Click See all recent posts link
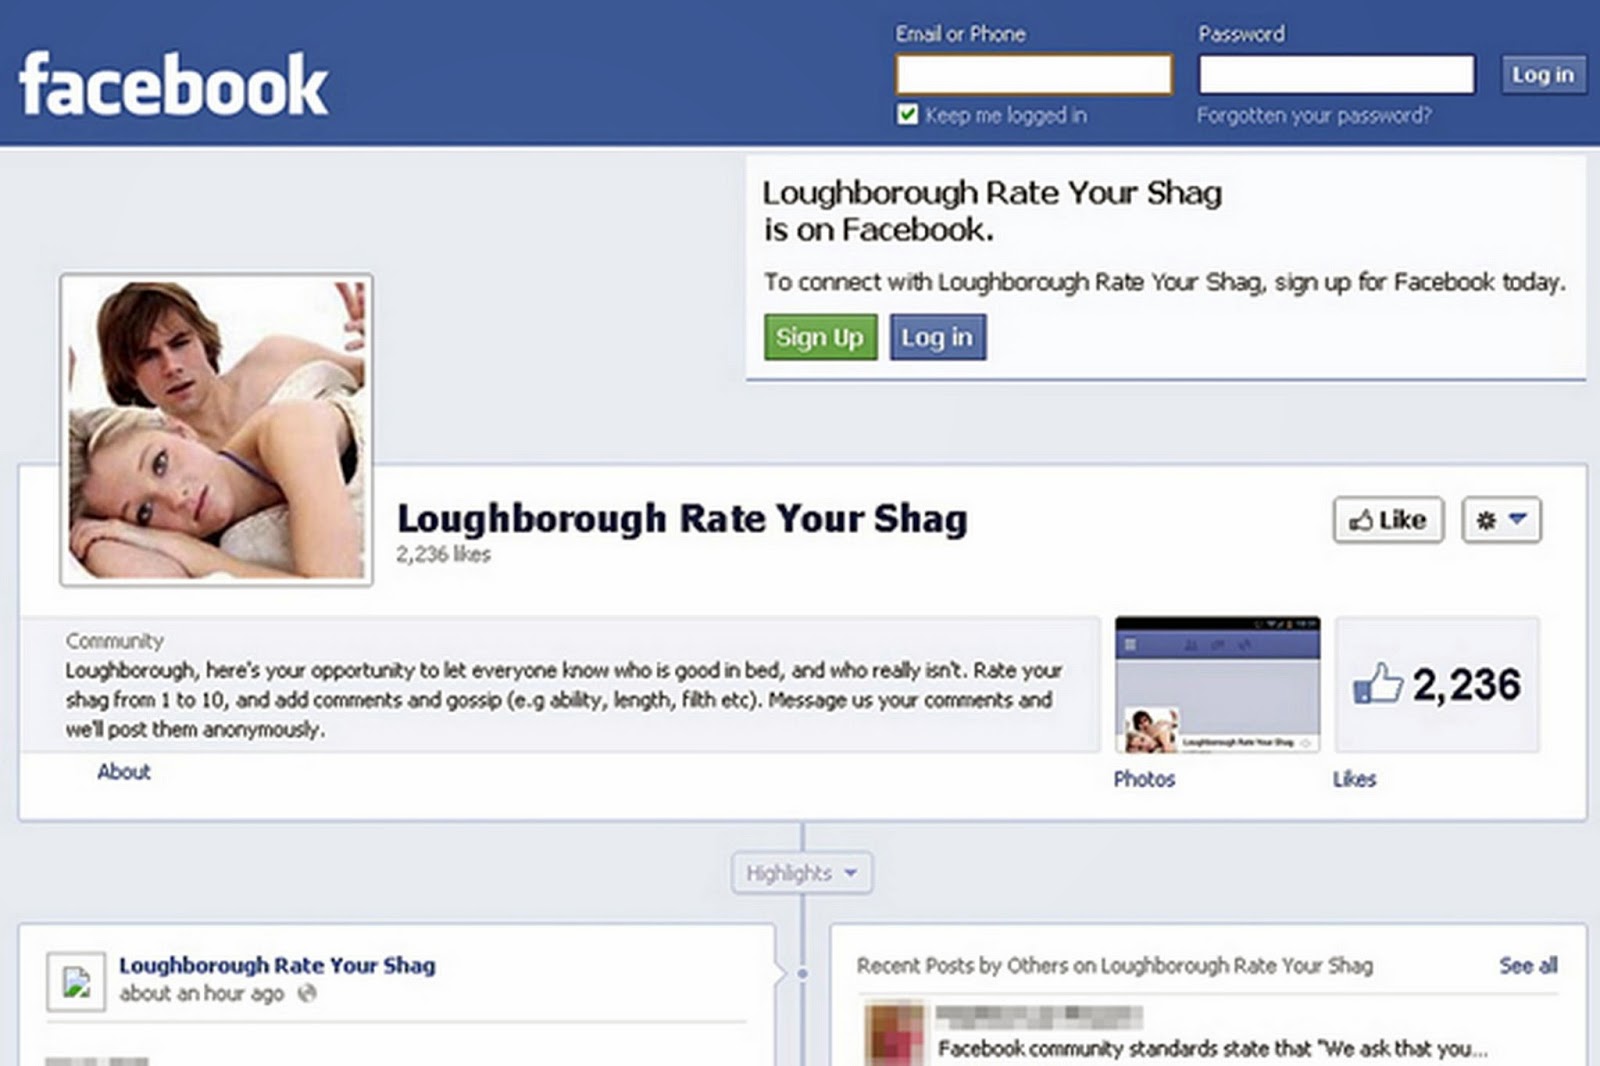The width and height of the screenshot is (1600, 1066). point(1528,965)
